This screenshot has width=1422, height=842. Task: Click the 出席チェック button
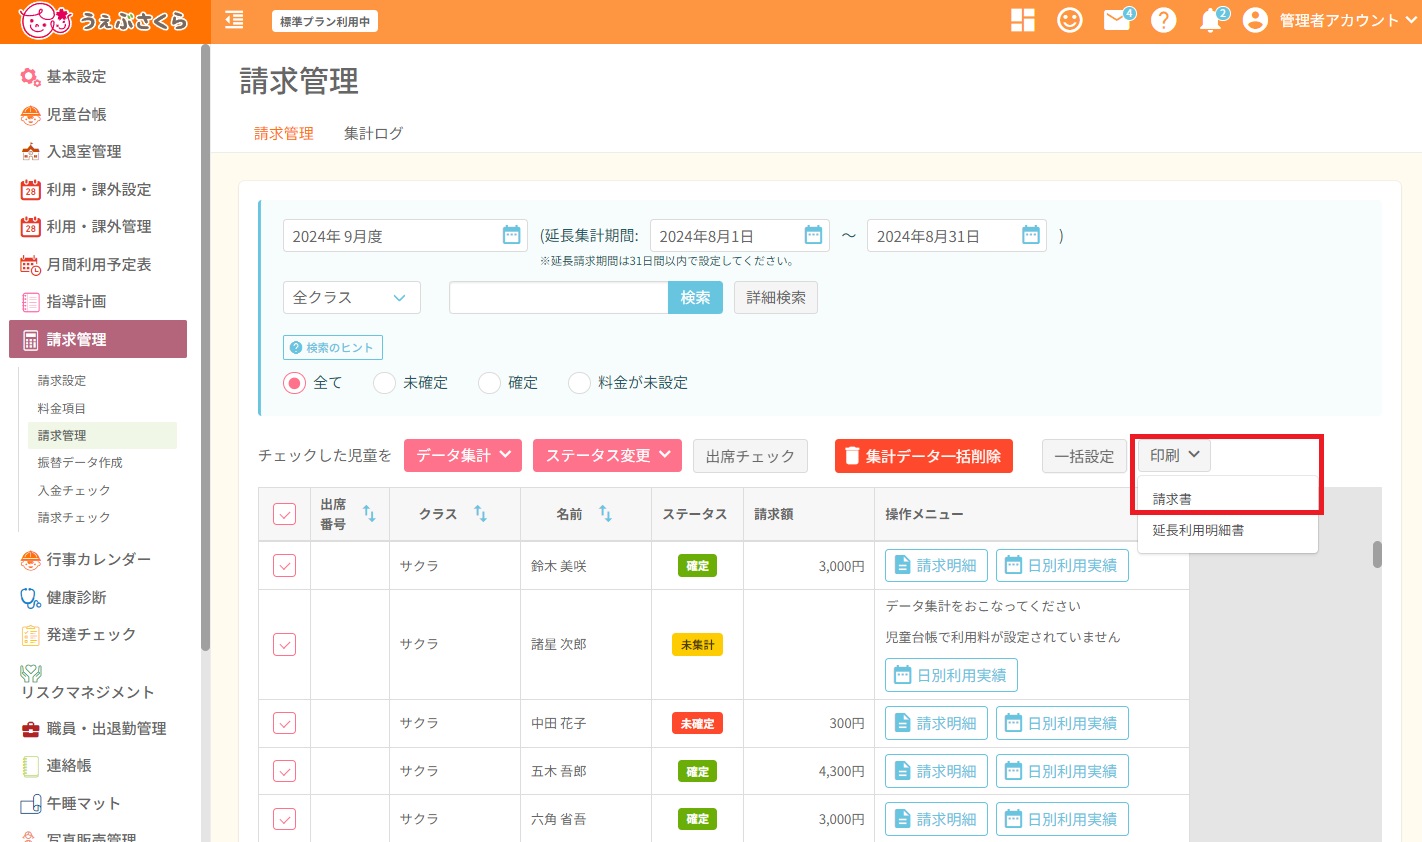(750, 456)
